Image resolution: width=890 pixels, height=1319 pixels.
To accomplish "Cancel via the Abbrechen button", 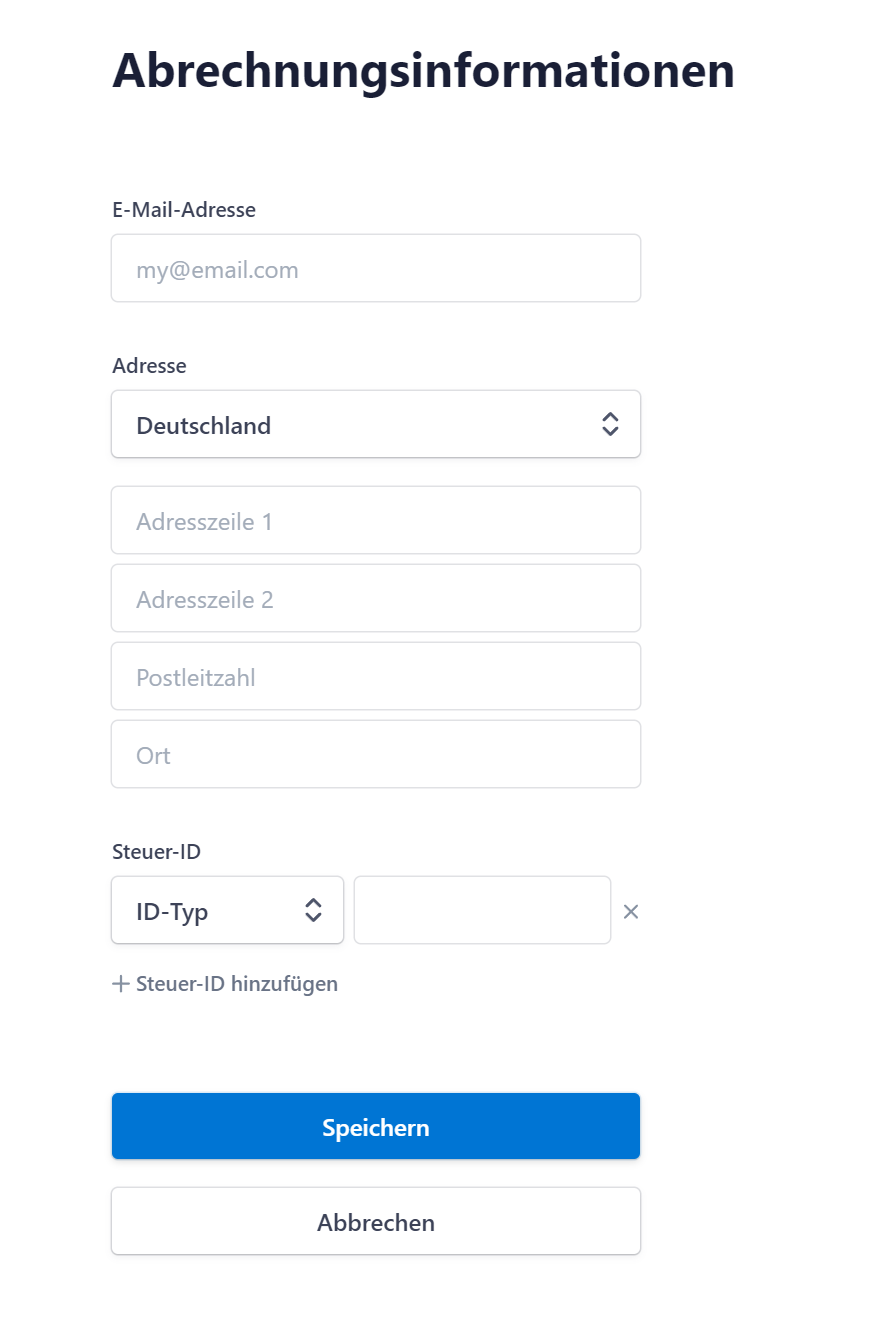I will click(376, 1221).
